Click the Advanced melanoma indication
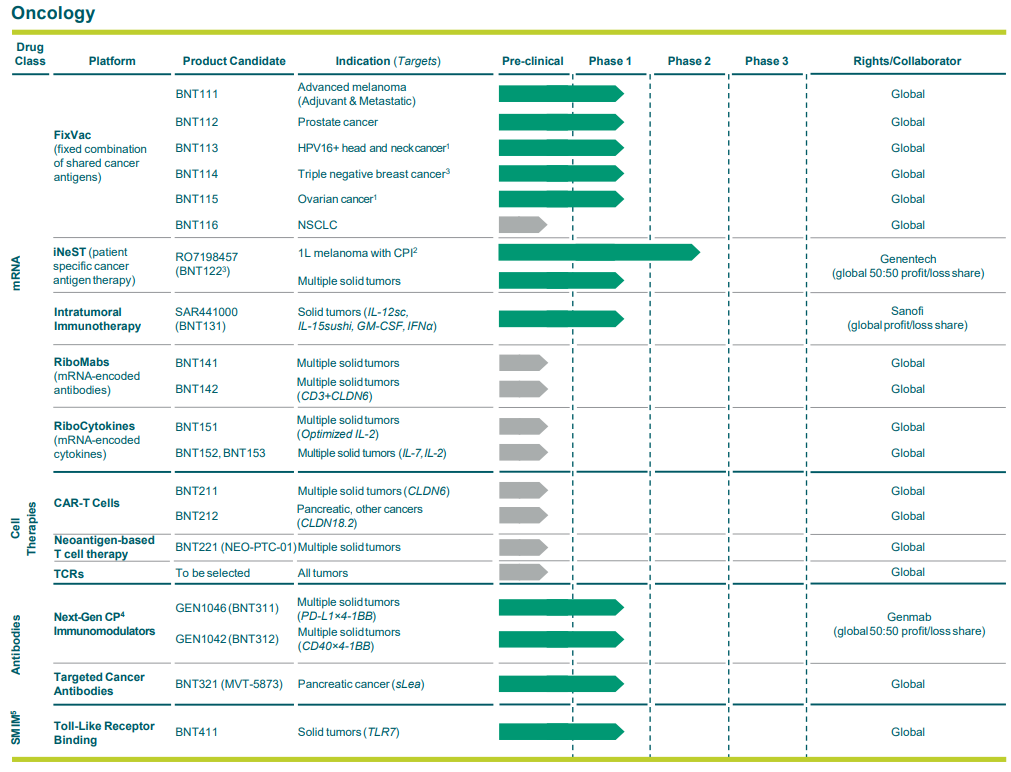Image resolution: width=1011 pixels, height=772 pixels. [x=357, y=94]
